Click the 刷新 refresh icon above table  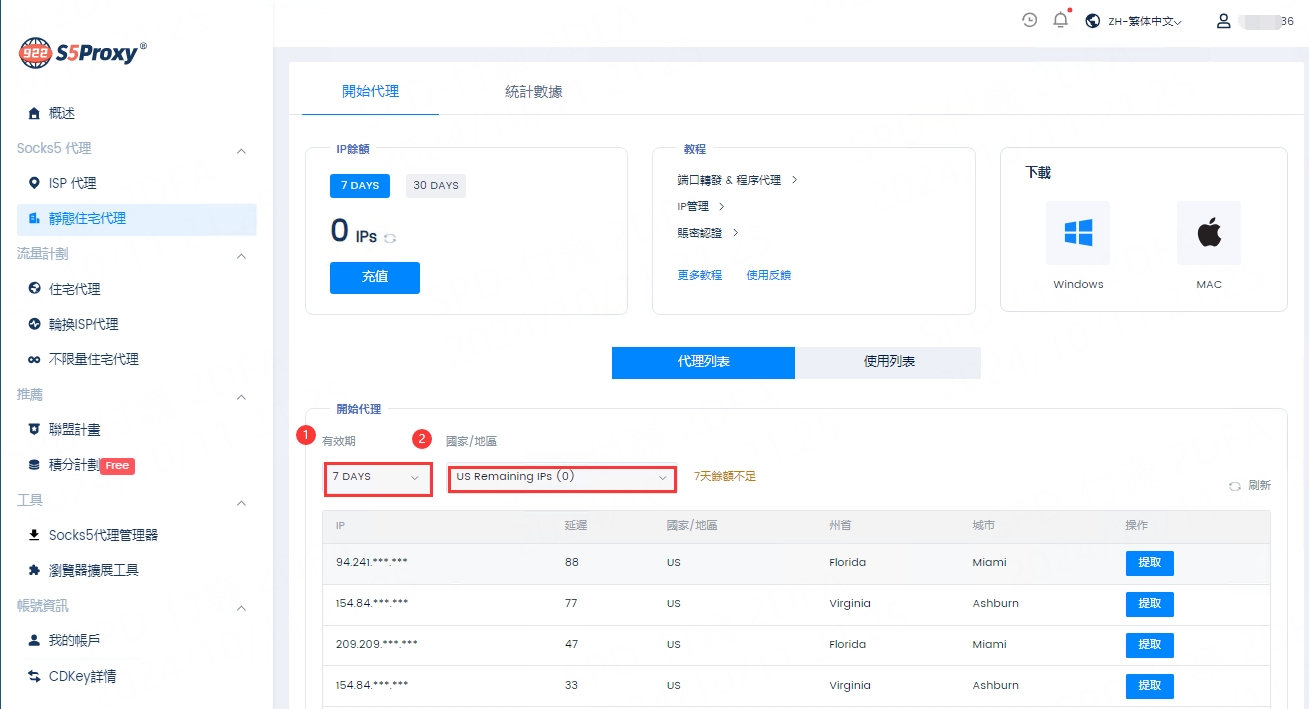(x=1235, y=486)
